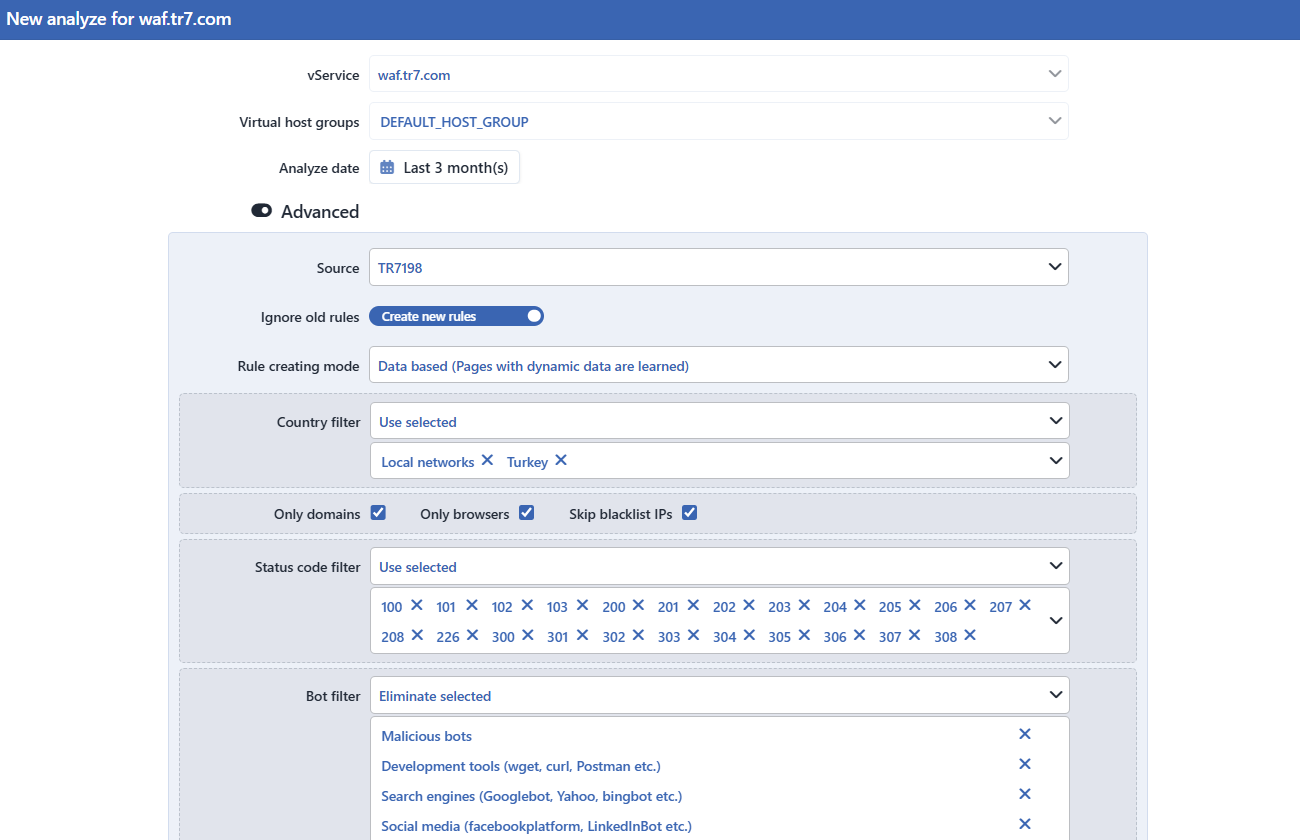This screenshot has height=840, width=1300.
Task: Remove status code 308 tag
Action: point(969,635)
